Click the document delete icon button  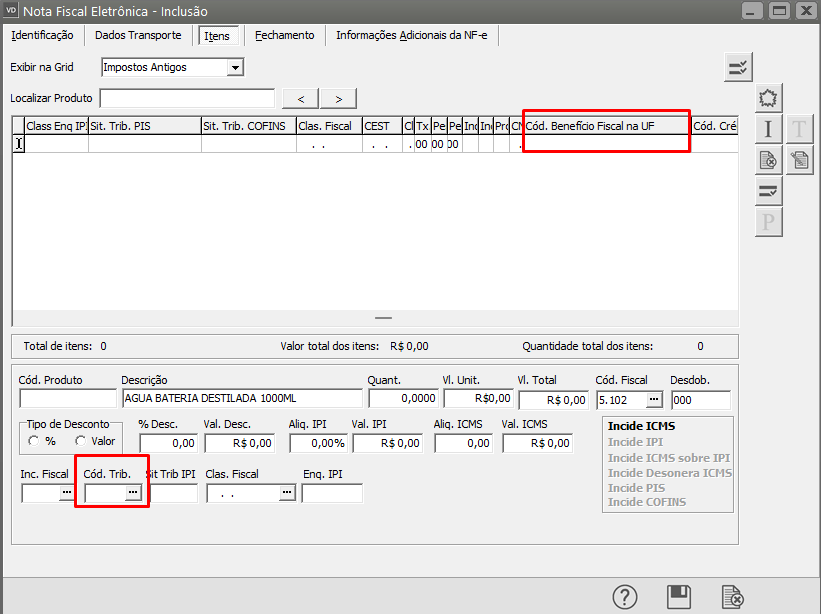768,159
